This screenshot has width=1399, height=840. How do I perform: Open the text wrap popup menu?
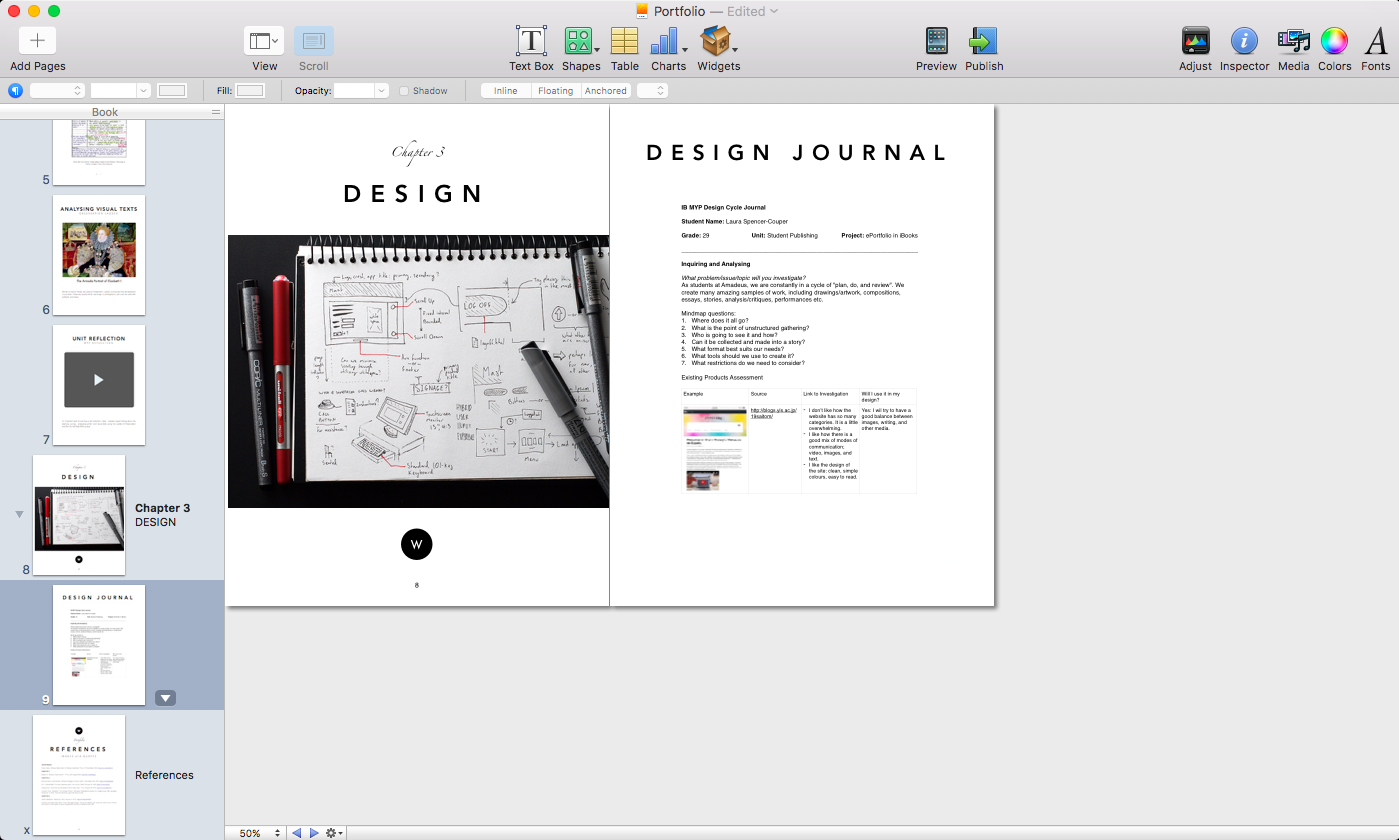(652, 91)
